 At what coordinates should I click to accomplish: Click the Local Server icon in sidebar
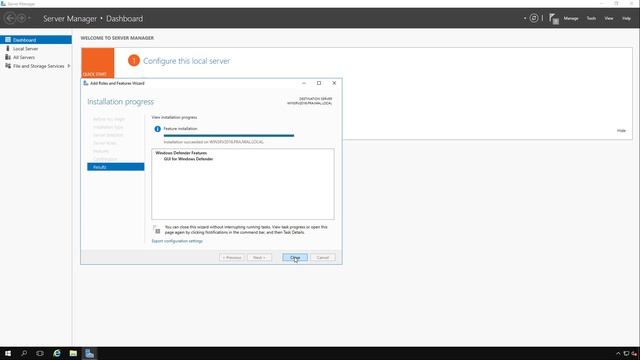pos(7,48)
